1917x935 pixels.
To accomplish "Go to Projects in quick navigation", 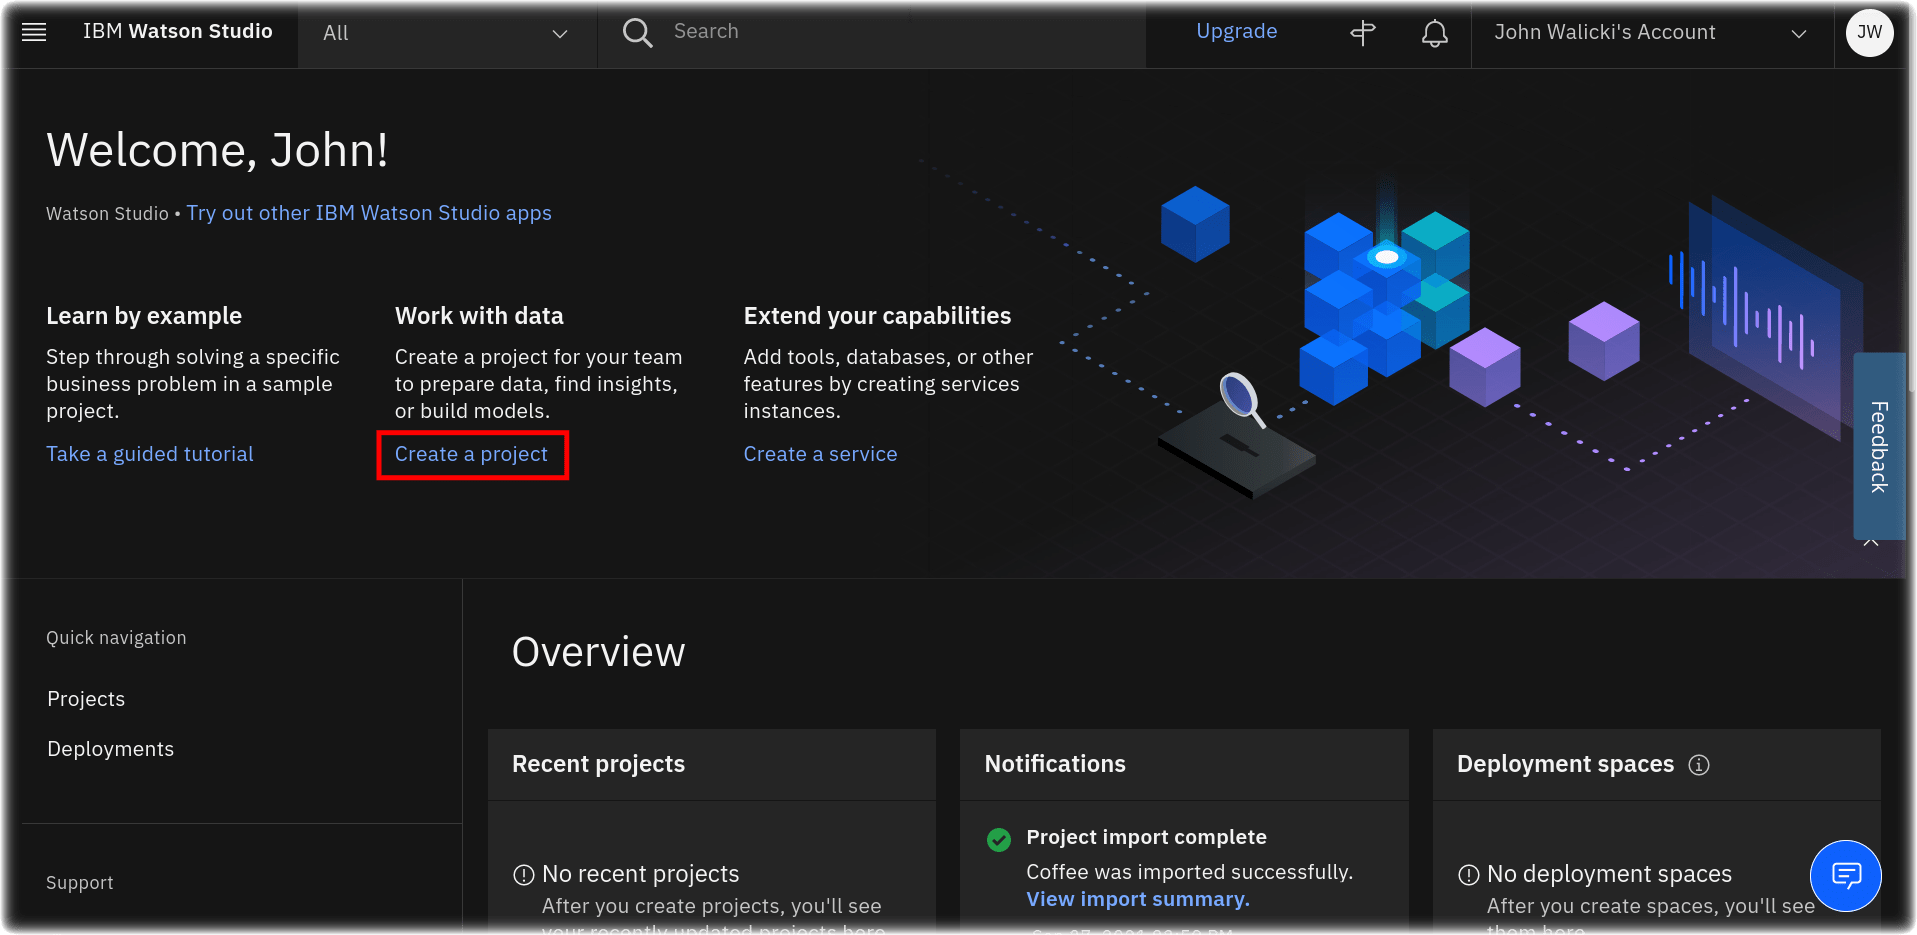I will (86, 699).
